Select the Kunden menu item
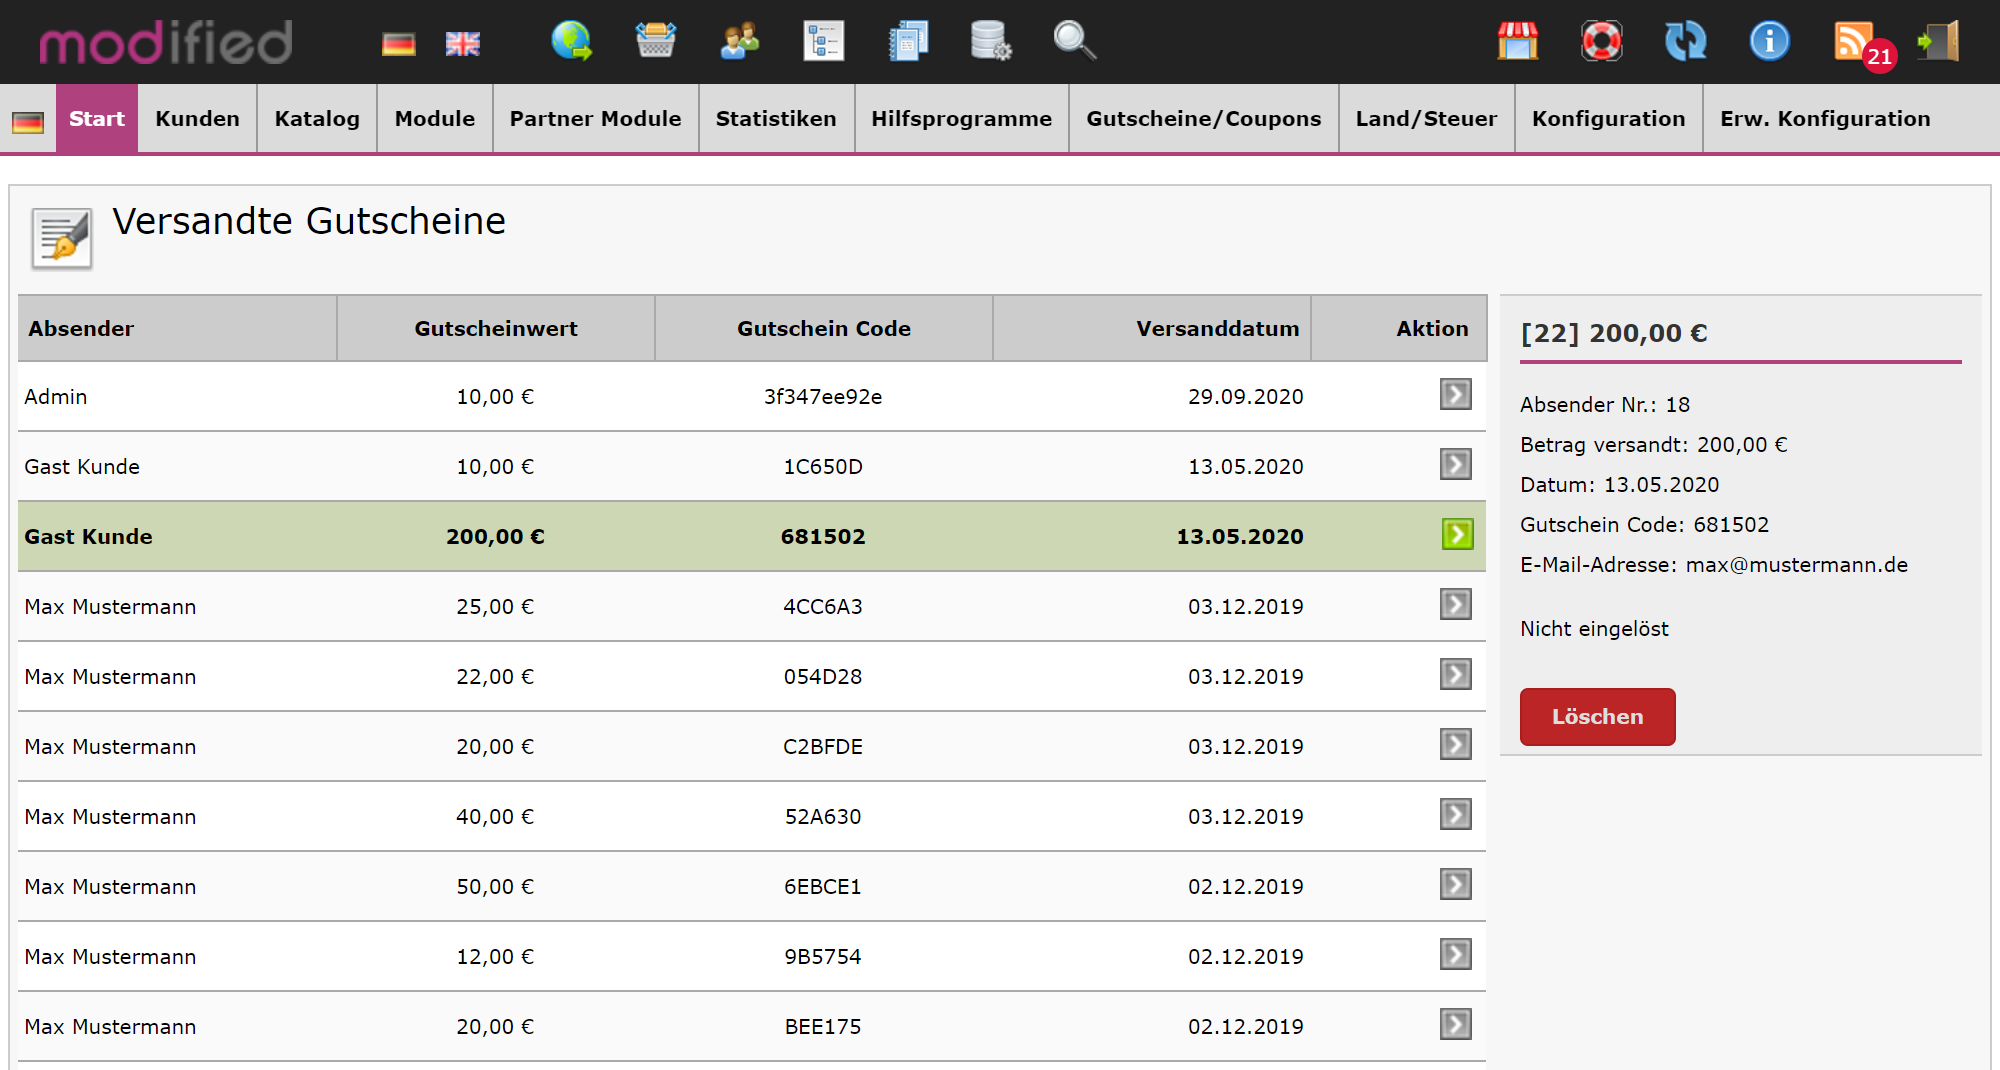The image size is (2000, 1070). click(197, 119)
